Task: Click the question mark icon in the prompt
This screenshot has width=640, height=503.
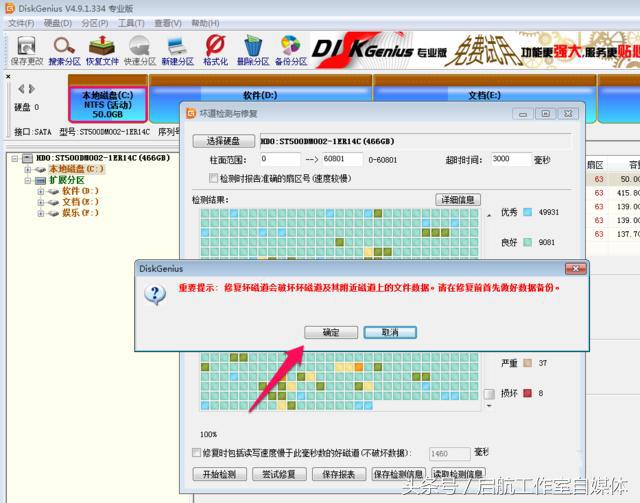Action: pos(155,295)
